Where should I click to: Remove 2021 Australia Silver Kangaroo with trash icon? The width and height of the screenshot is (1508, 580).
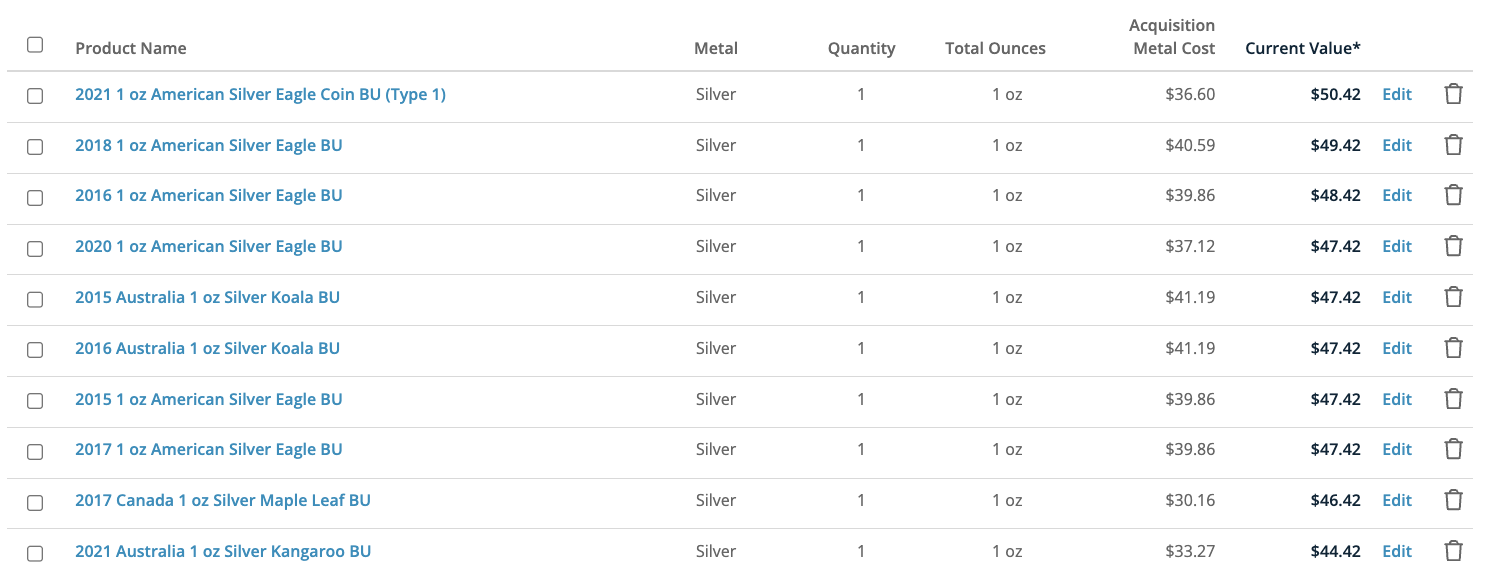(1454, 551)
